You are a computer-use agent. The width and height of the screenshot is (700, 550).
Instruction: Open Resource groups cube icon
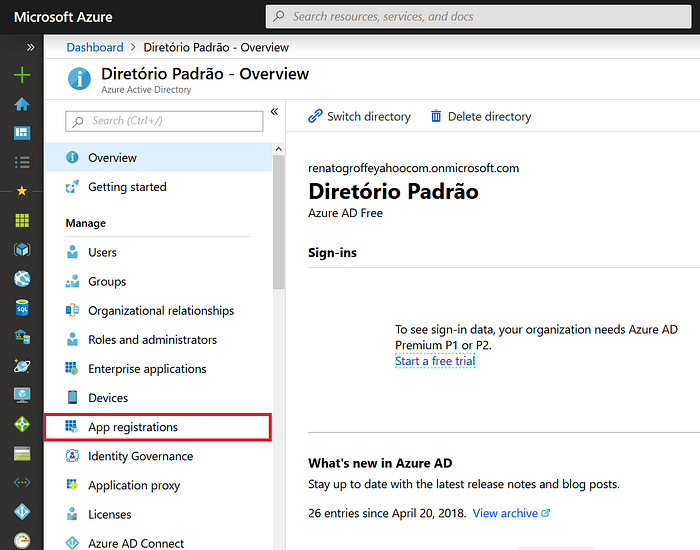point(22,249)
